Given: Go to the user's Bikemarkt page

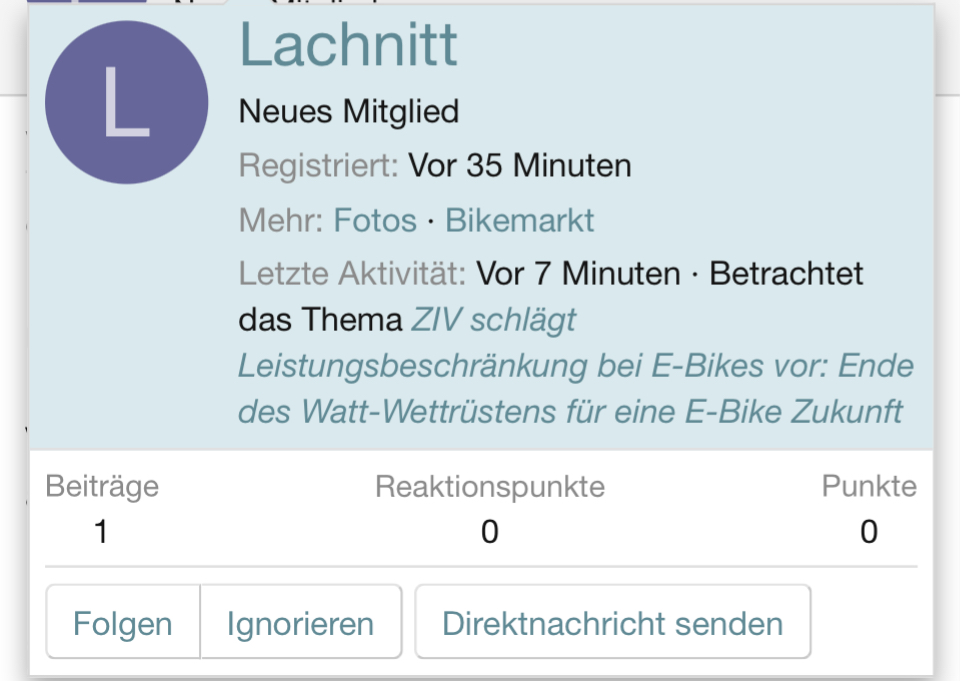Looking at the screenshot, I should click(x=519, y=219).
